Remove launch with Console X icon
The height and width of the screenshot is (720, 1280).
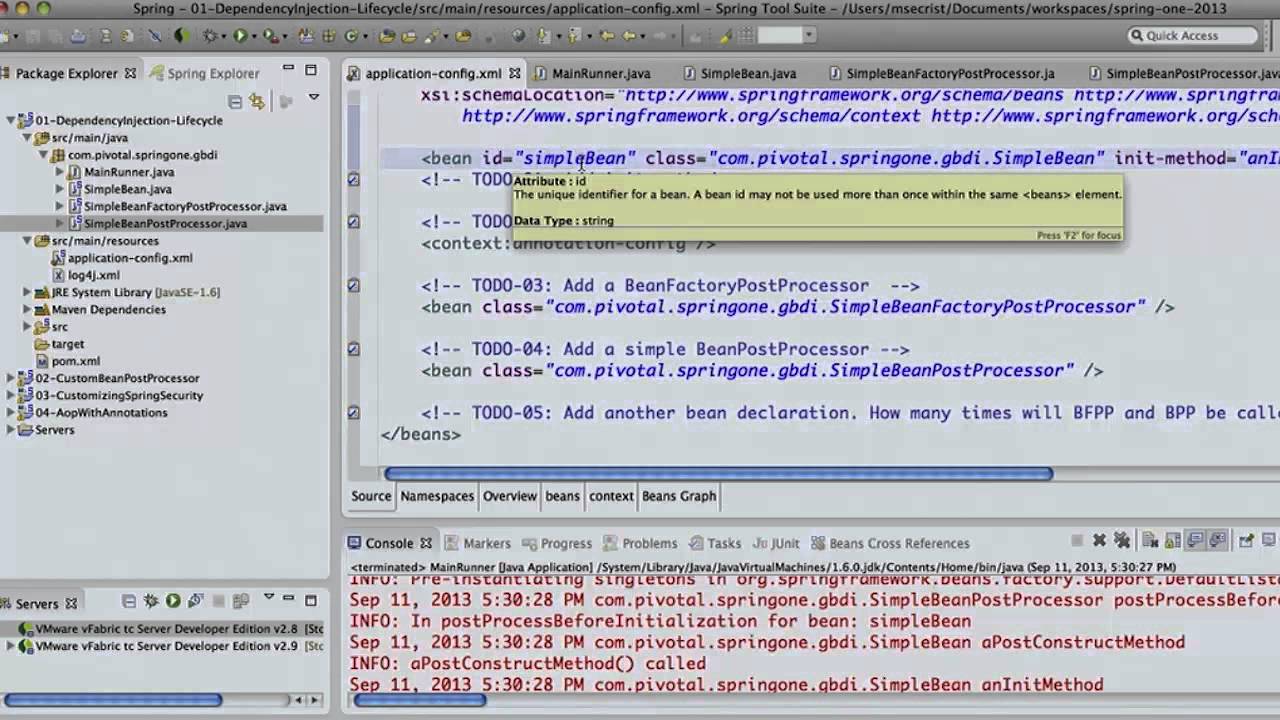[x=1099, y=540]
